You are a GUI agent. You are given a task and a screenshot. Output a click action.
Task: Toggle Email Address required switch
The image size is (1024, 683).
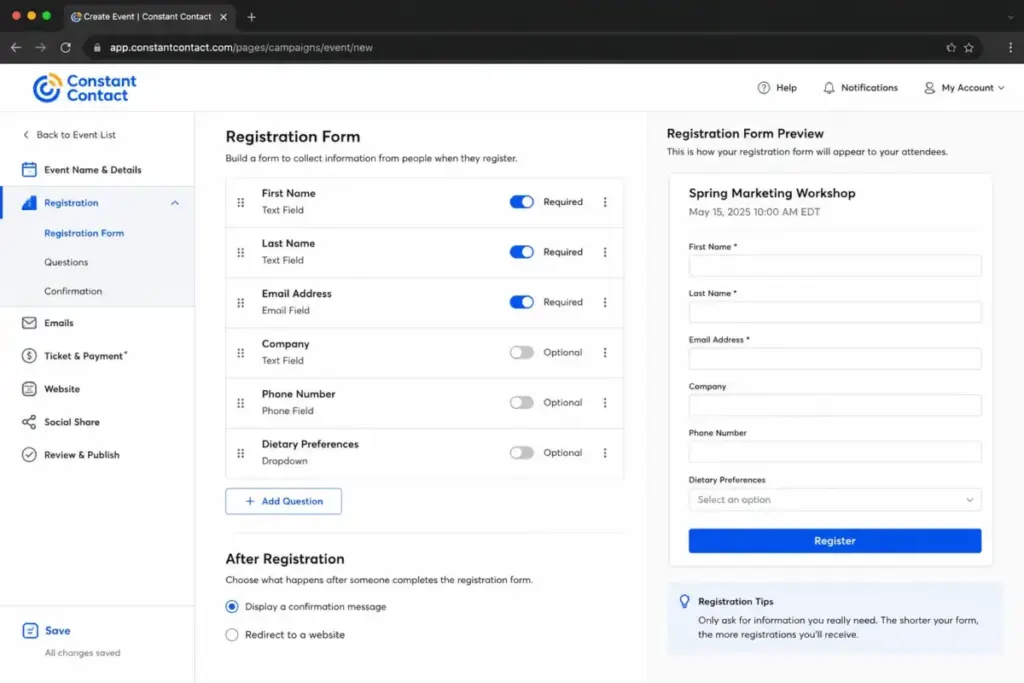521,302
